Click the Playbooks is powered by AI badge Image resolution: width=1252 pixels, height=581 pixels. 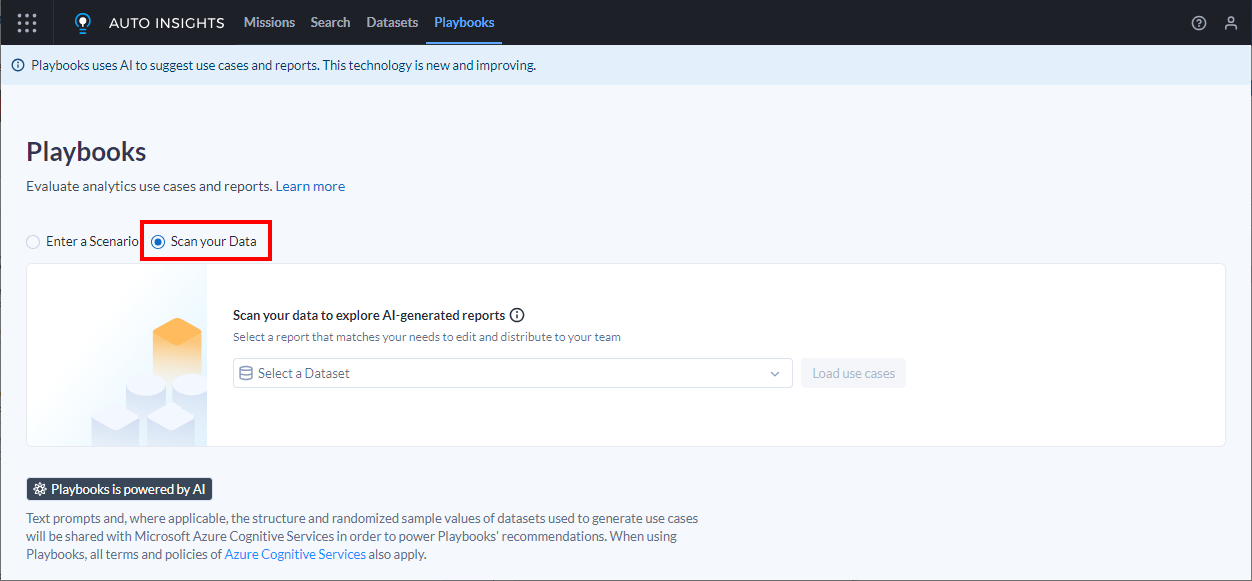click(x=119, y=490)
